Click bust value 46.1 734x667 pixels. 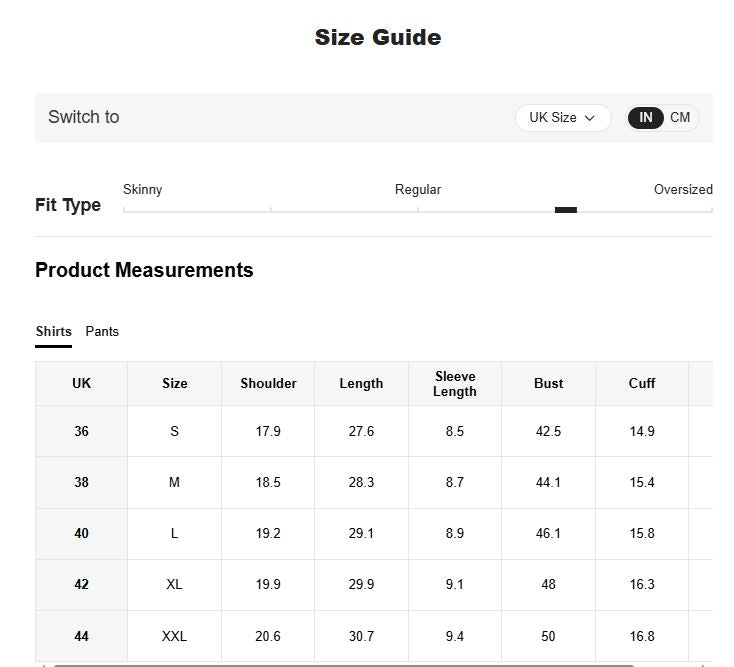tap(548, 533)
